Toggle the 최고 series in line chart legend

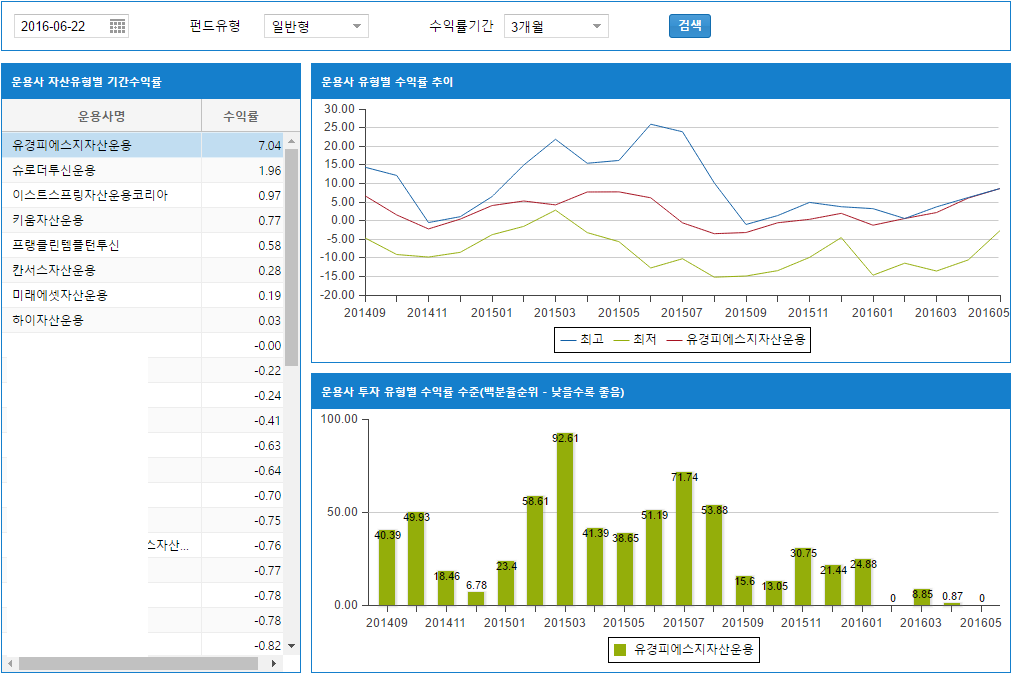coord(582,340)
